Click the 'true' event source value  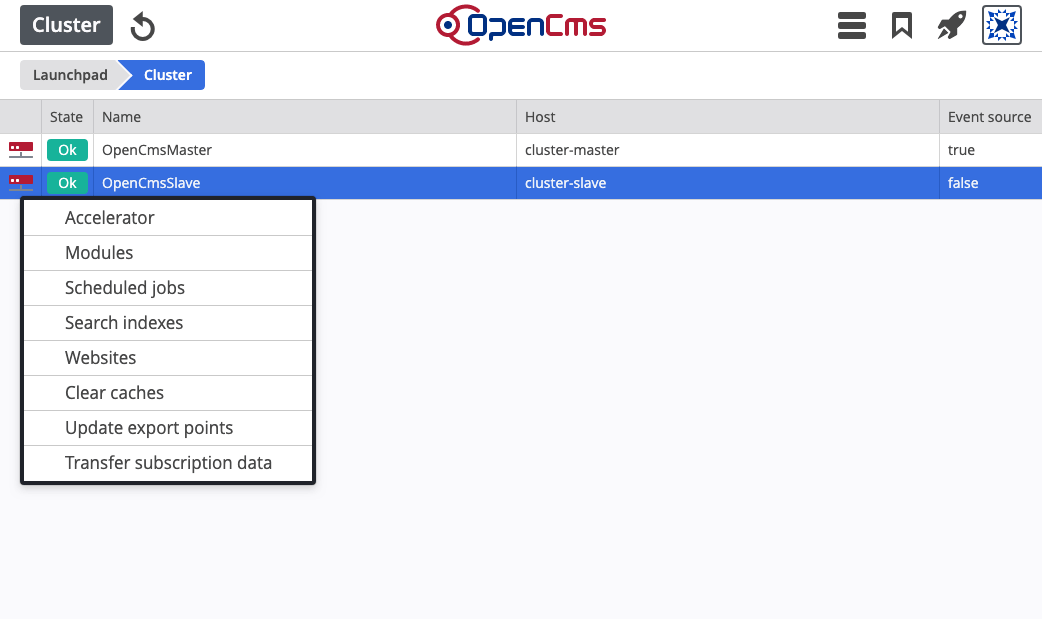[961, 150]
